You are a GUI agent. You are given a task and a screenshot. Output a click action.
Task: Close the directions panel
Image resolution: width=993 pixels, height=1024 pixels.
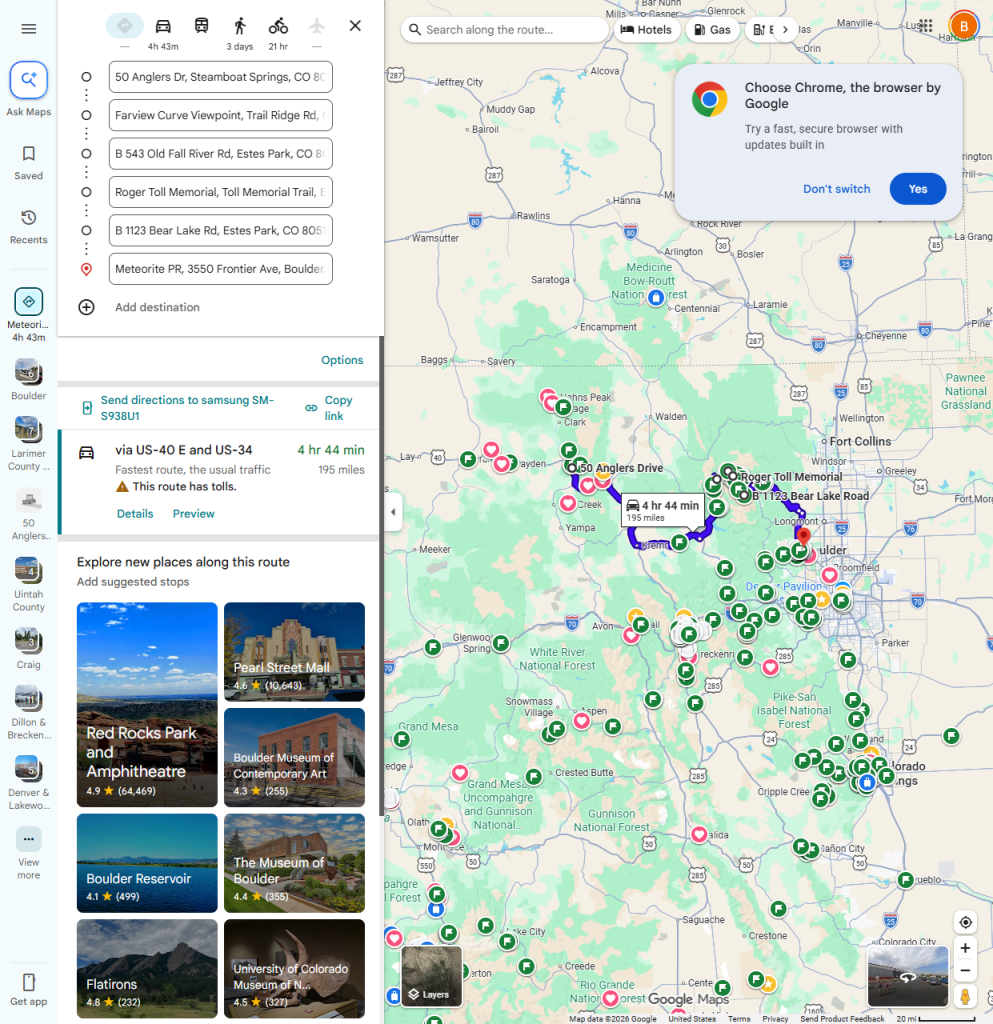pos(355,25)
